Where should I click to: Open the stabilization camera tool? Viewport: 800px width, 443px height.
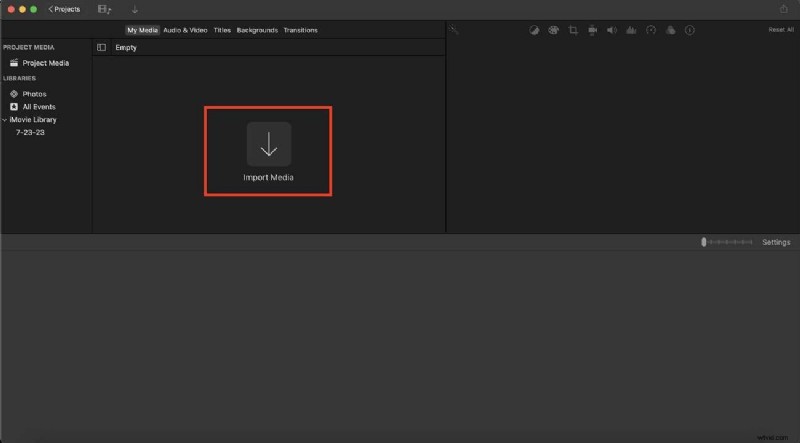(x=592, y=30)
